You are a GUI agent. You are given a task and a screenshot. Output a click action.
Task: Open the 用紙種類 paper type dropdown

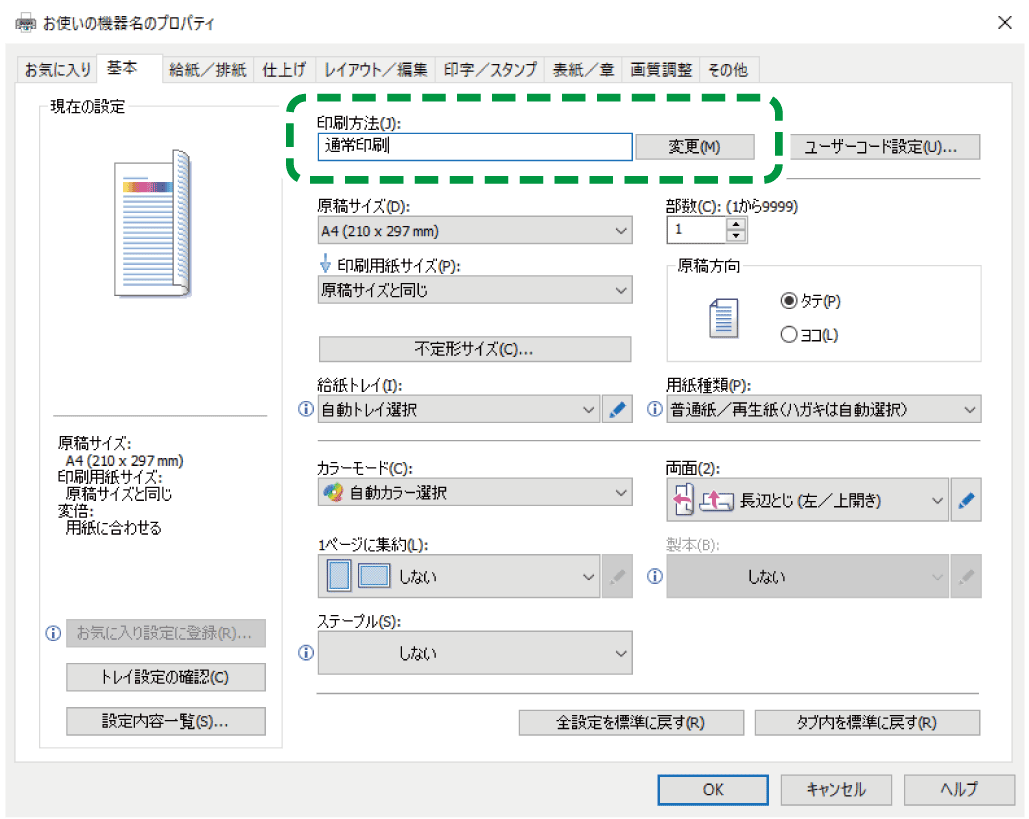823,410
